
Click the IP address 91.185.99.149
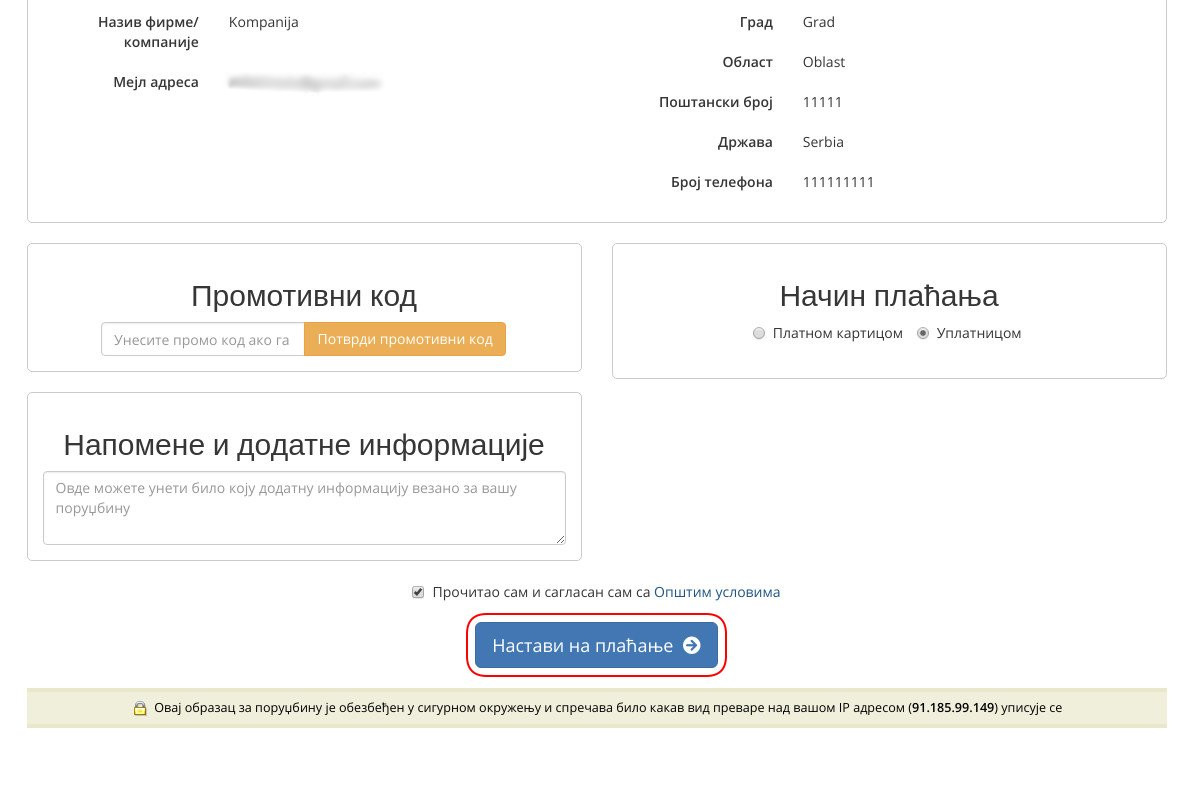pyautogui.click(x=952, y=708)
